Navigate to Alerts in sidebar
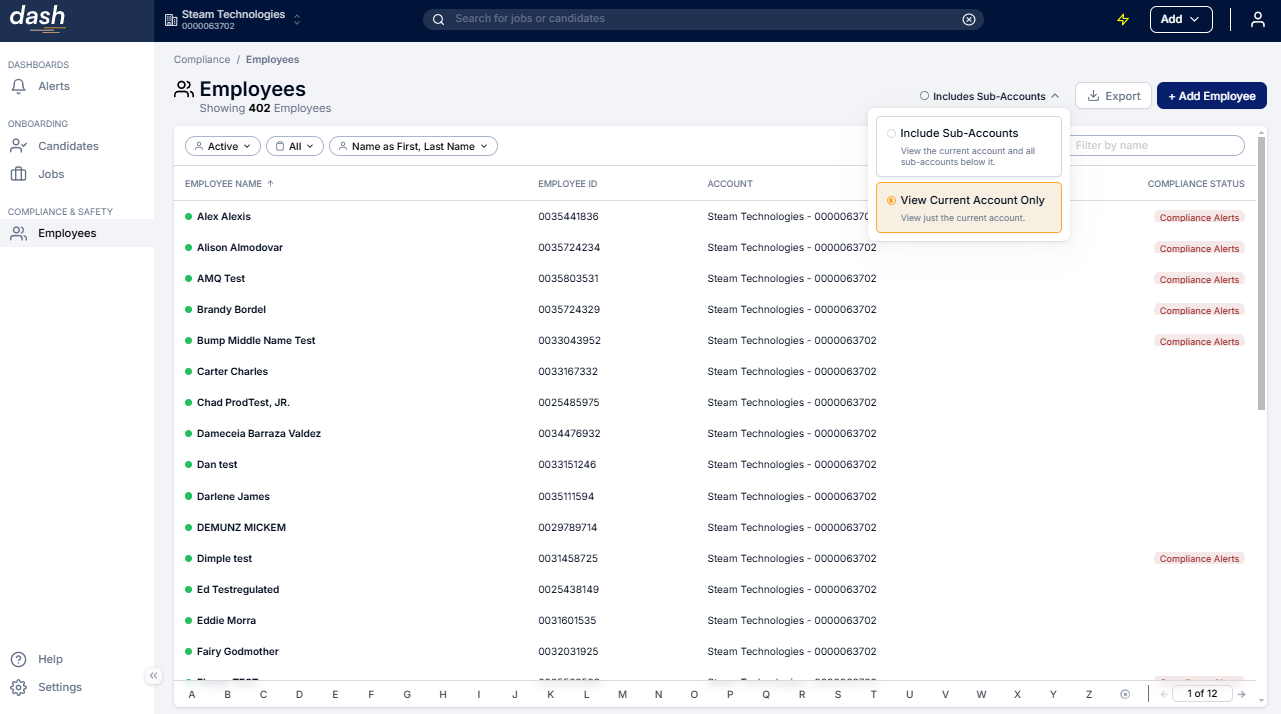The height and width of the screenshot is (714, 1281). click(x=54, y=86)
